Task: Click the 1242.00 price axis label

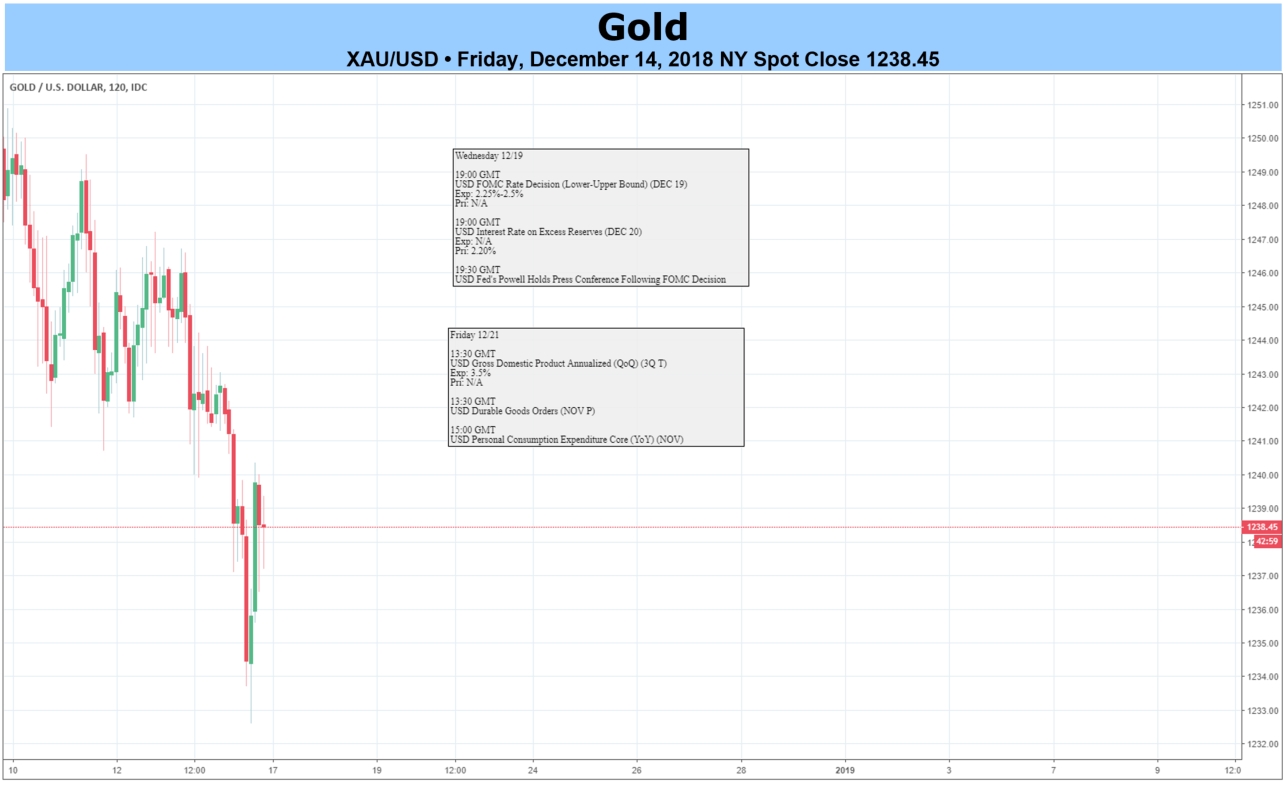Action: (1261, 408)
